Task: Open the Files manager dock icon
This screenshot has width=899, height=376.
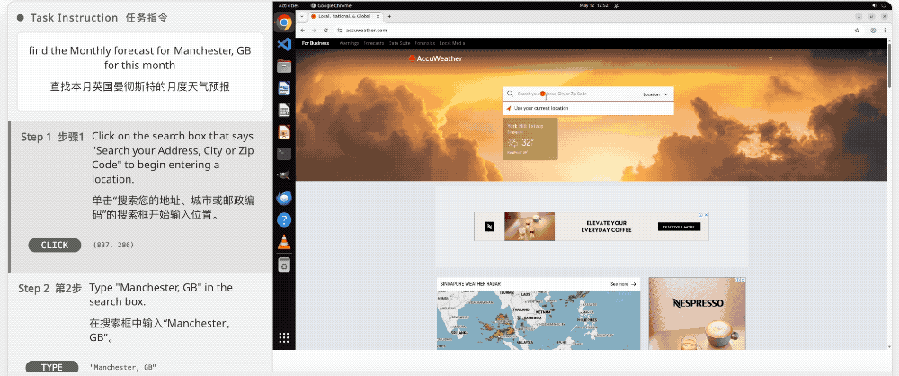Action: 284,66
